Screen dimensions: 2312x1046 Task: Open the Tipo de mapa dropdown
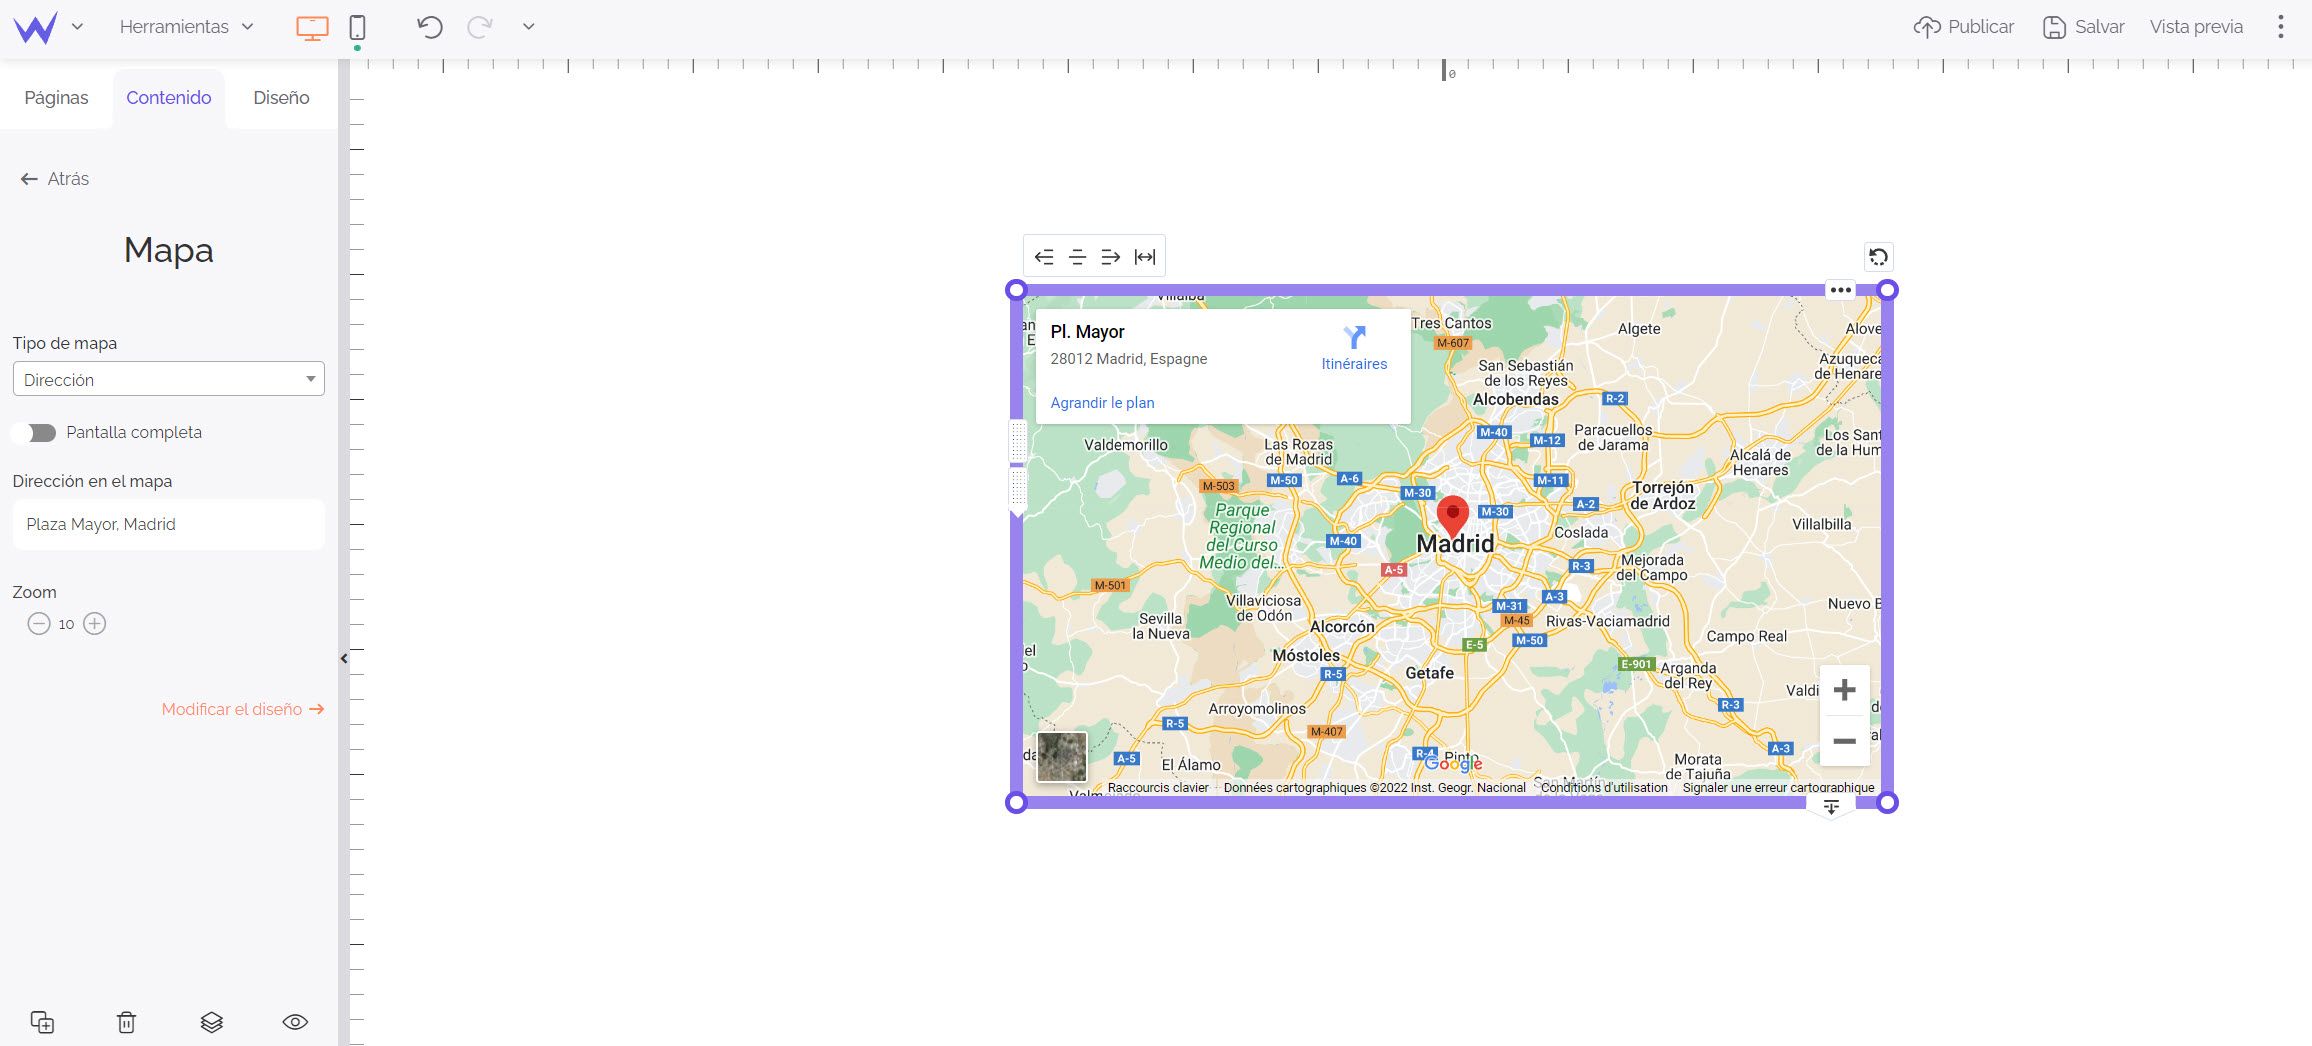click(x=169, y=379)
